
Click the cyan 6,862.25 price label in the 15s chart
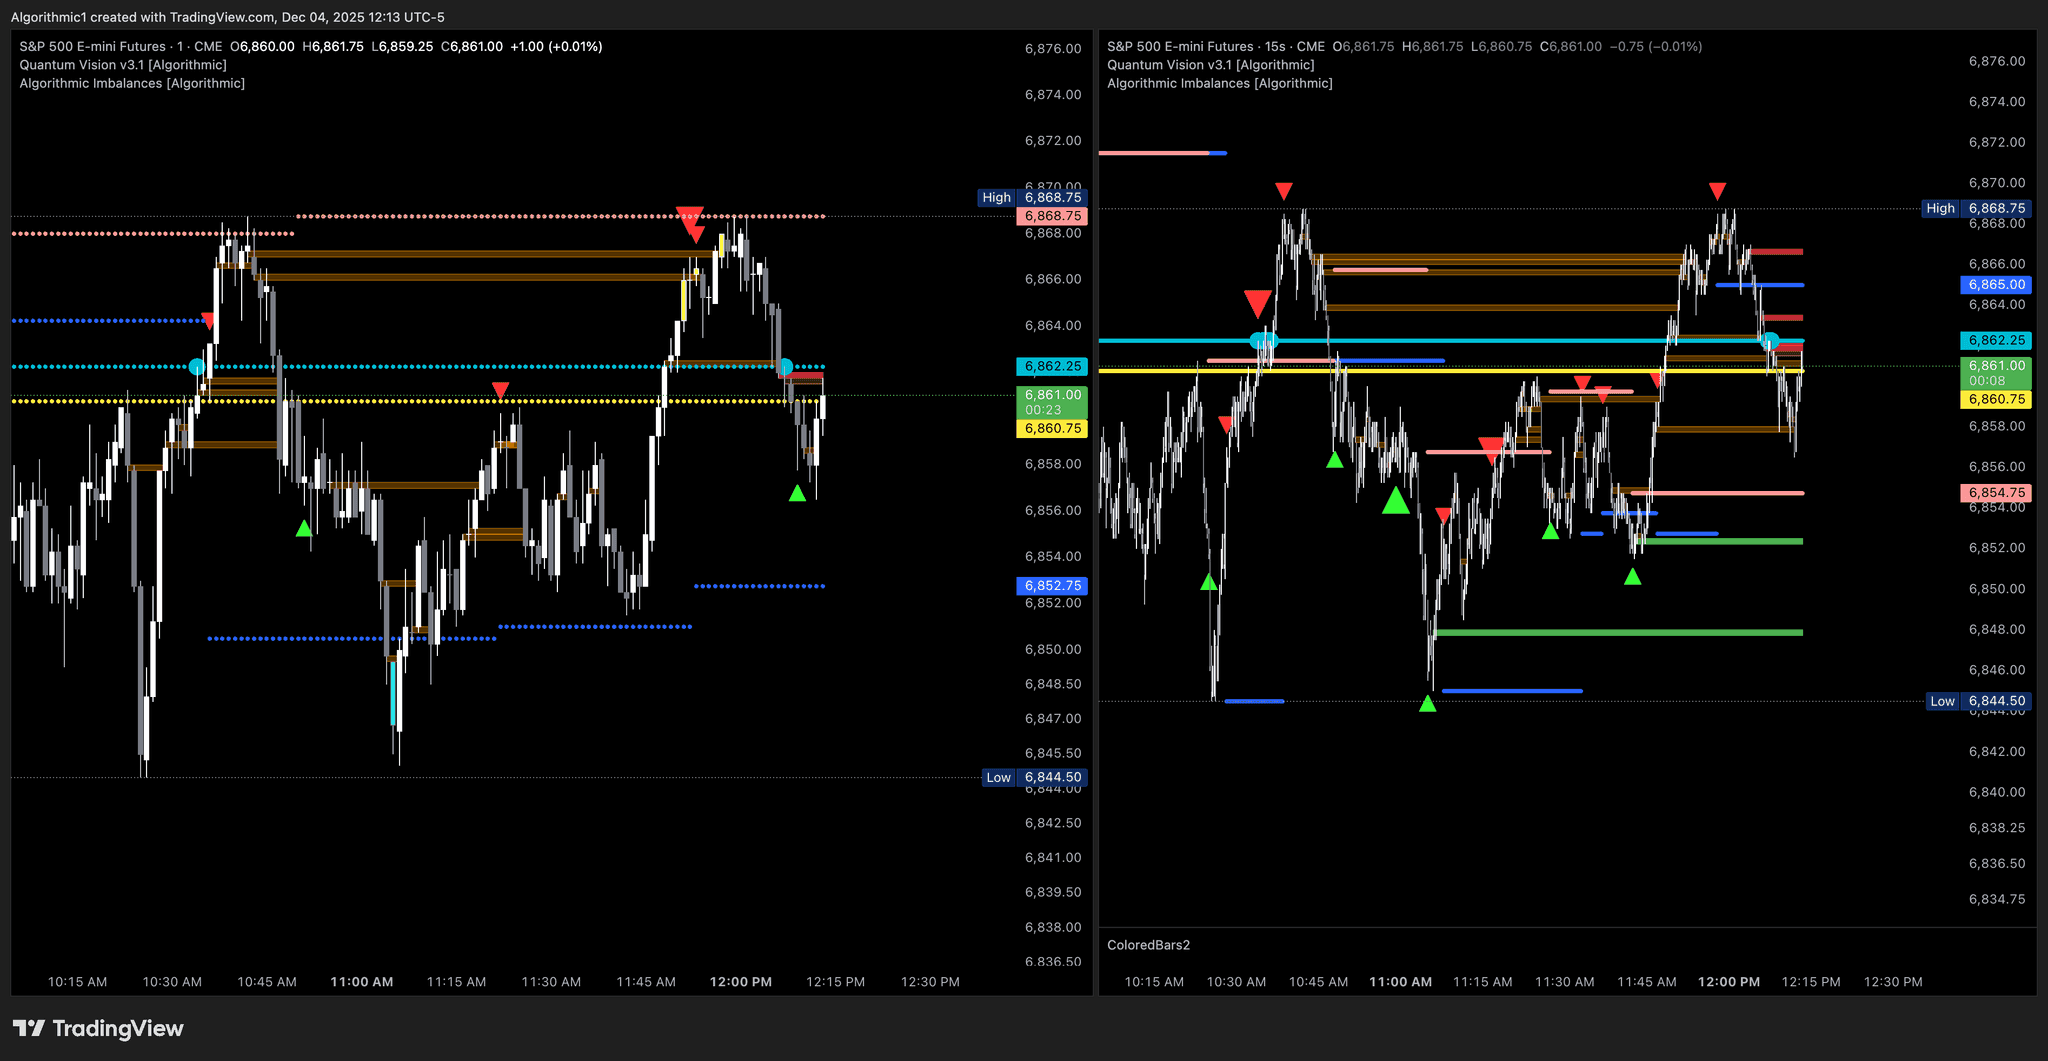click(1996, 341)
